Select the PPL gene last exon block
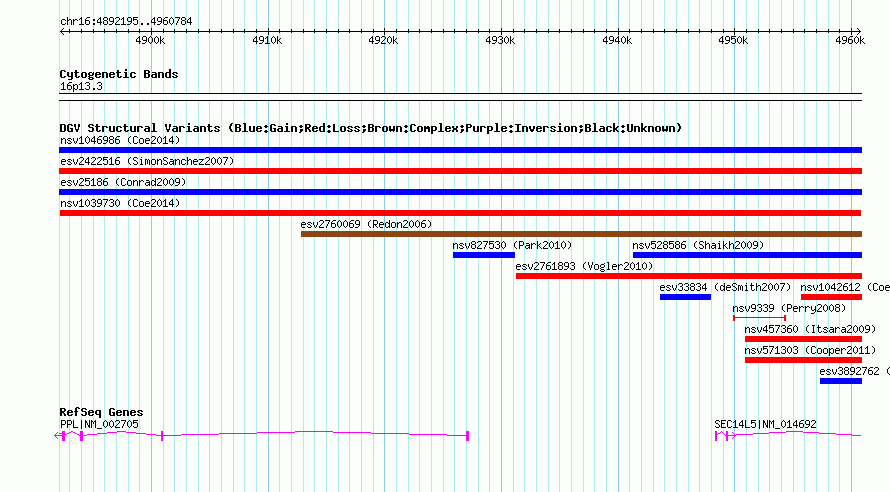Image resolution: width=890 pixels, height=492 pixels. (467, 436)
